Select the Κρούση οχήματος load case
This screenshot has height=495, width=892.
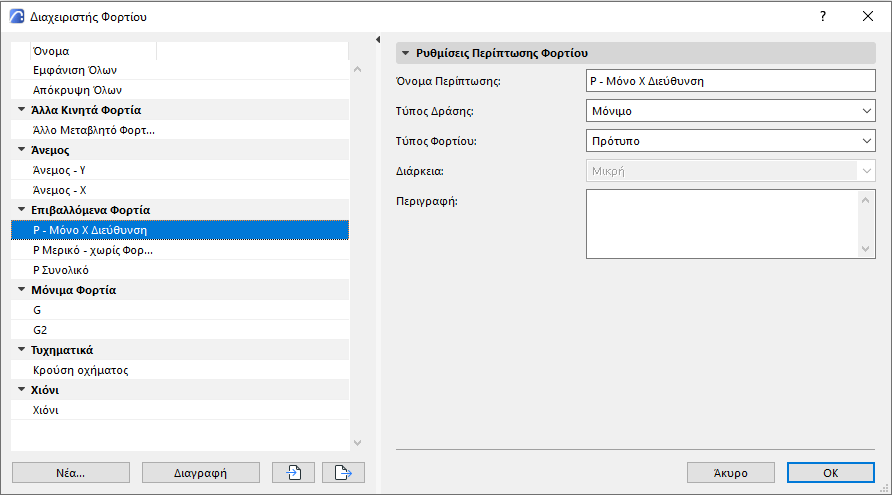(80, 370)
